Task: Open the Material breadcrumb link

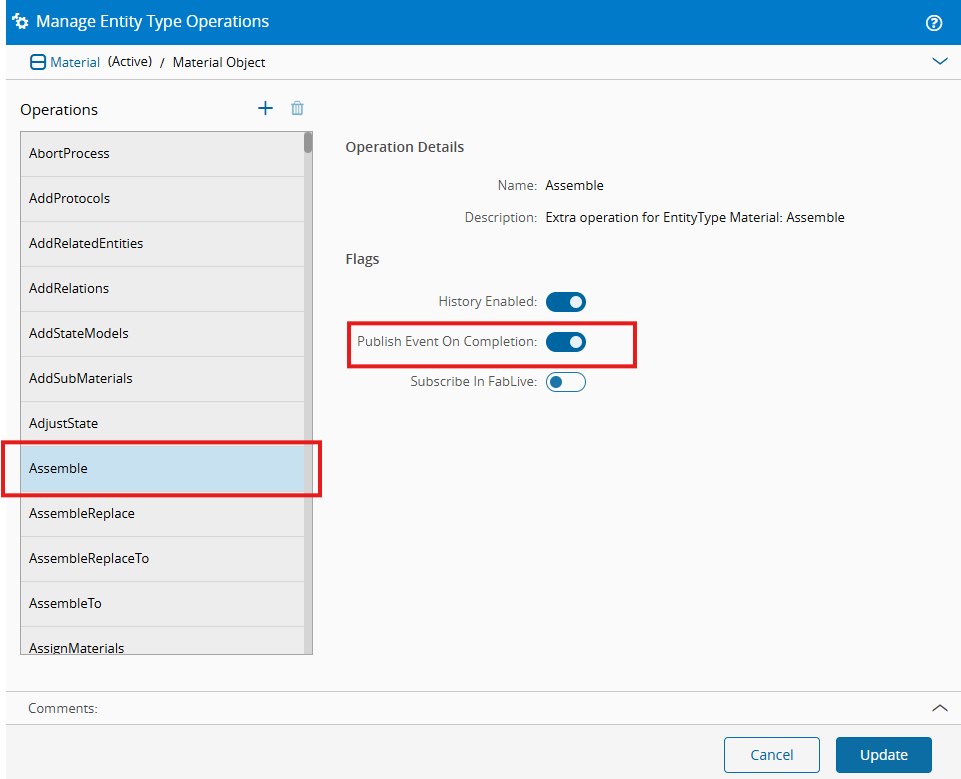Action: pyautogui.click(x=75, y=62)
